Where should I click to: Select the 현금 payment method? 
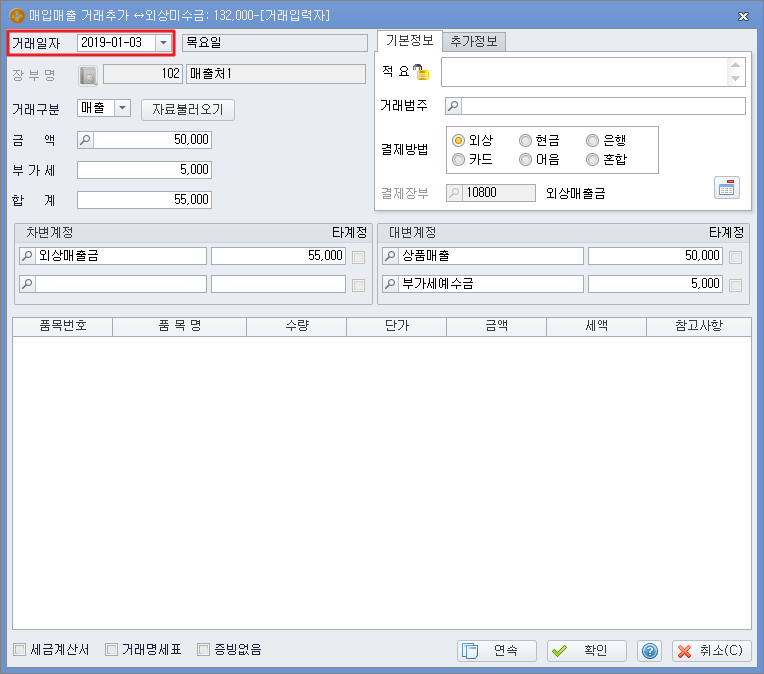[x=525, y=141]
